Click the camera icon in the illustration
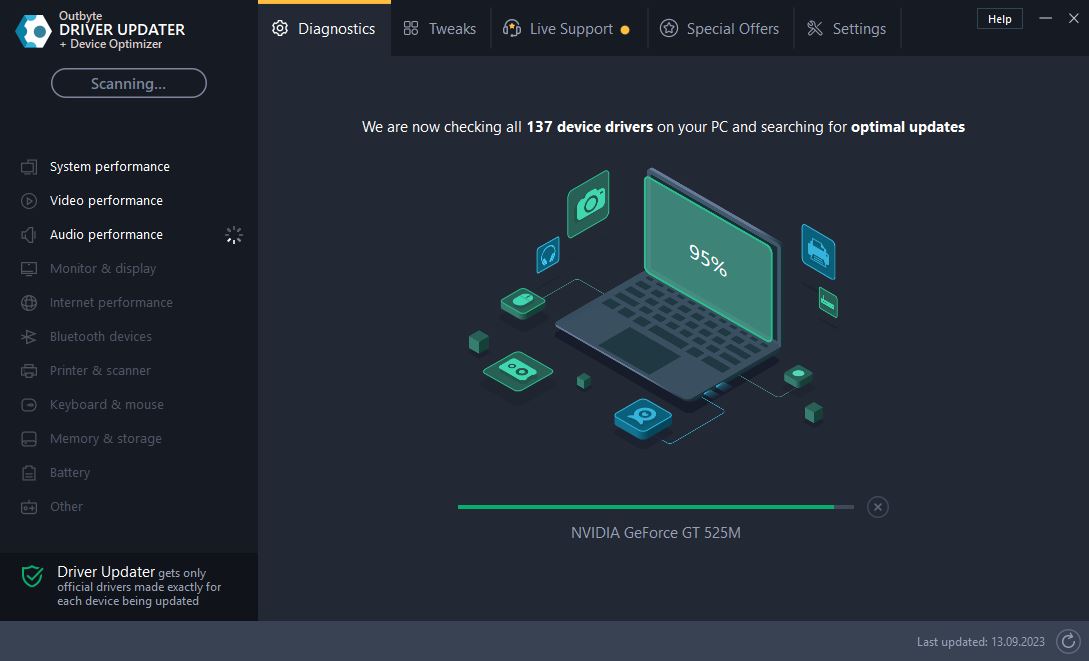1089x661 pixels. tap(588, 203)
